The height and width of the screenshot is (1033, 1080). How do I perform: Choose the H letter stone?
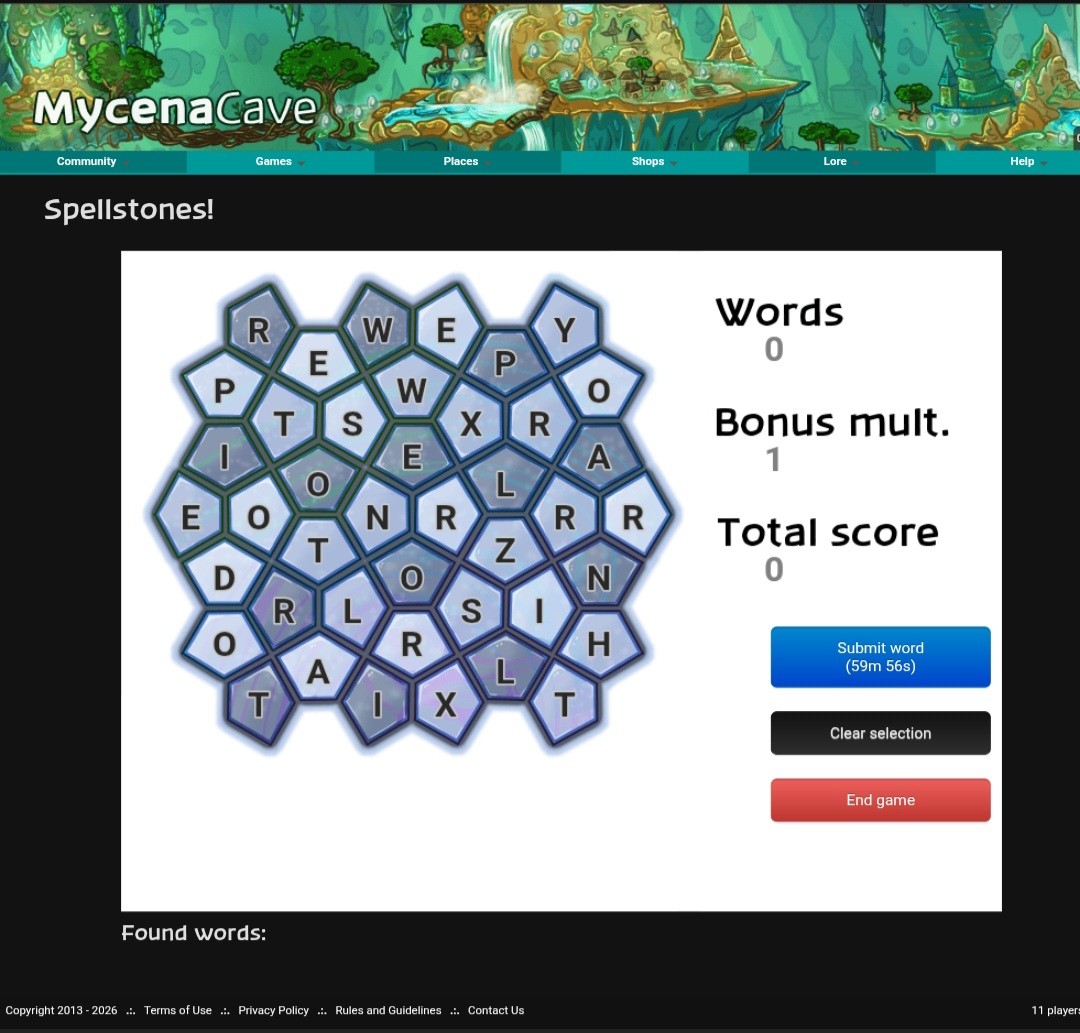pyautogui.click(x=598, y=644)
